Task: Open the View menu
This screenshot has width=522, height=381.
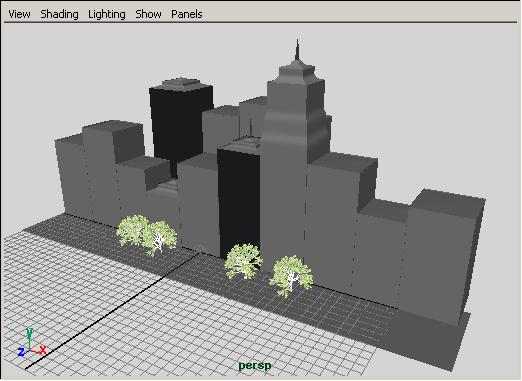Action: [x=19, y=14]
